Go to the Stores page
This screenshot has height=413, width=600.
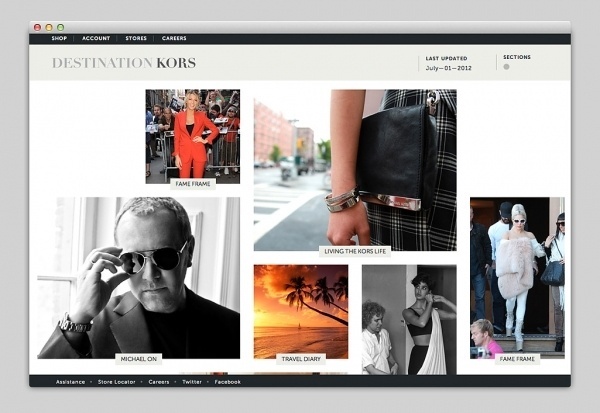click(136, 38)
